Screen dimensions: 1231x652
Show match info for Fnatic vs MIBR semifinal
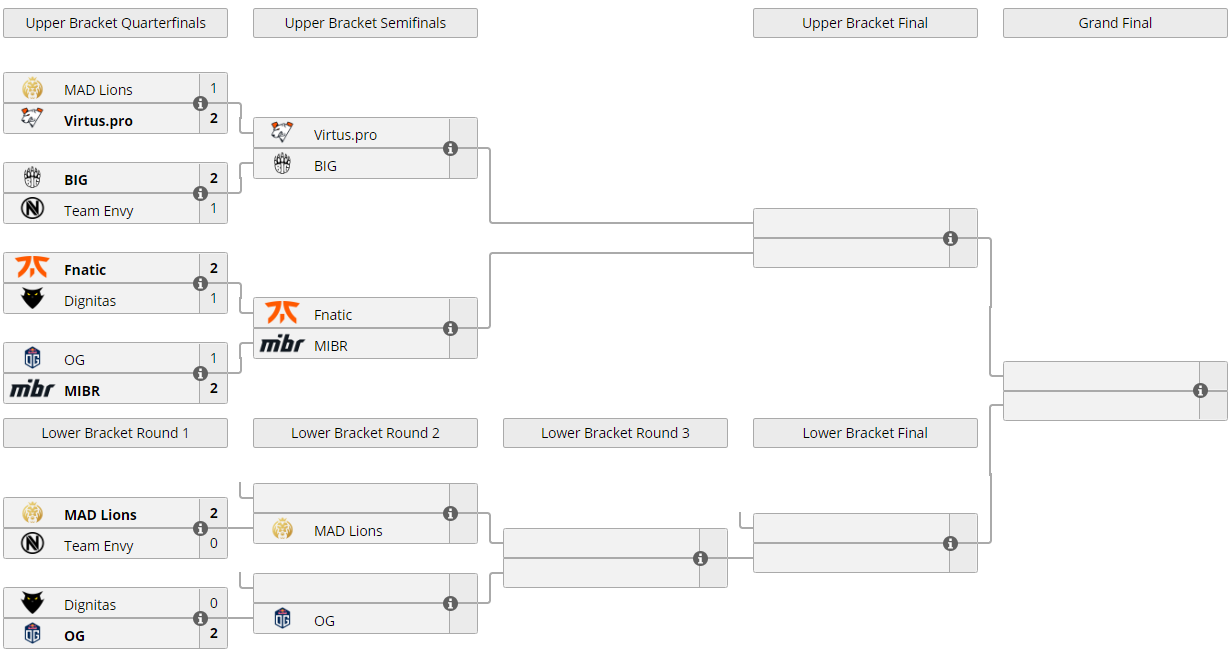click(x=450, y=329)
